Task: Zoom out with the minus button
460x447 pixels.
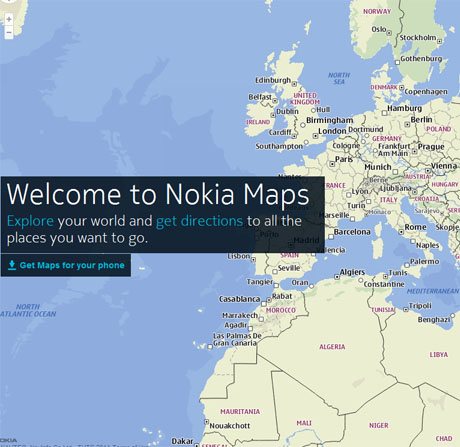Action: click(9, 32)
